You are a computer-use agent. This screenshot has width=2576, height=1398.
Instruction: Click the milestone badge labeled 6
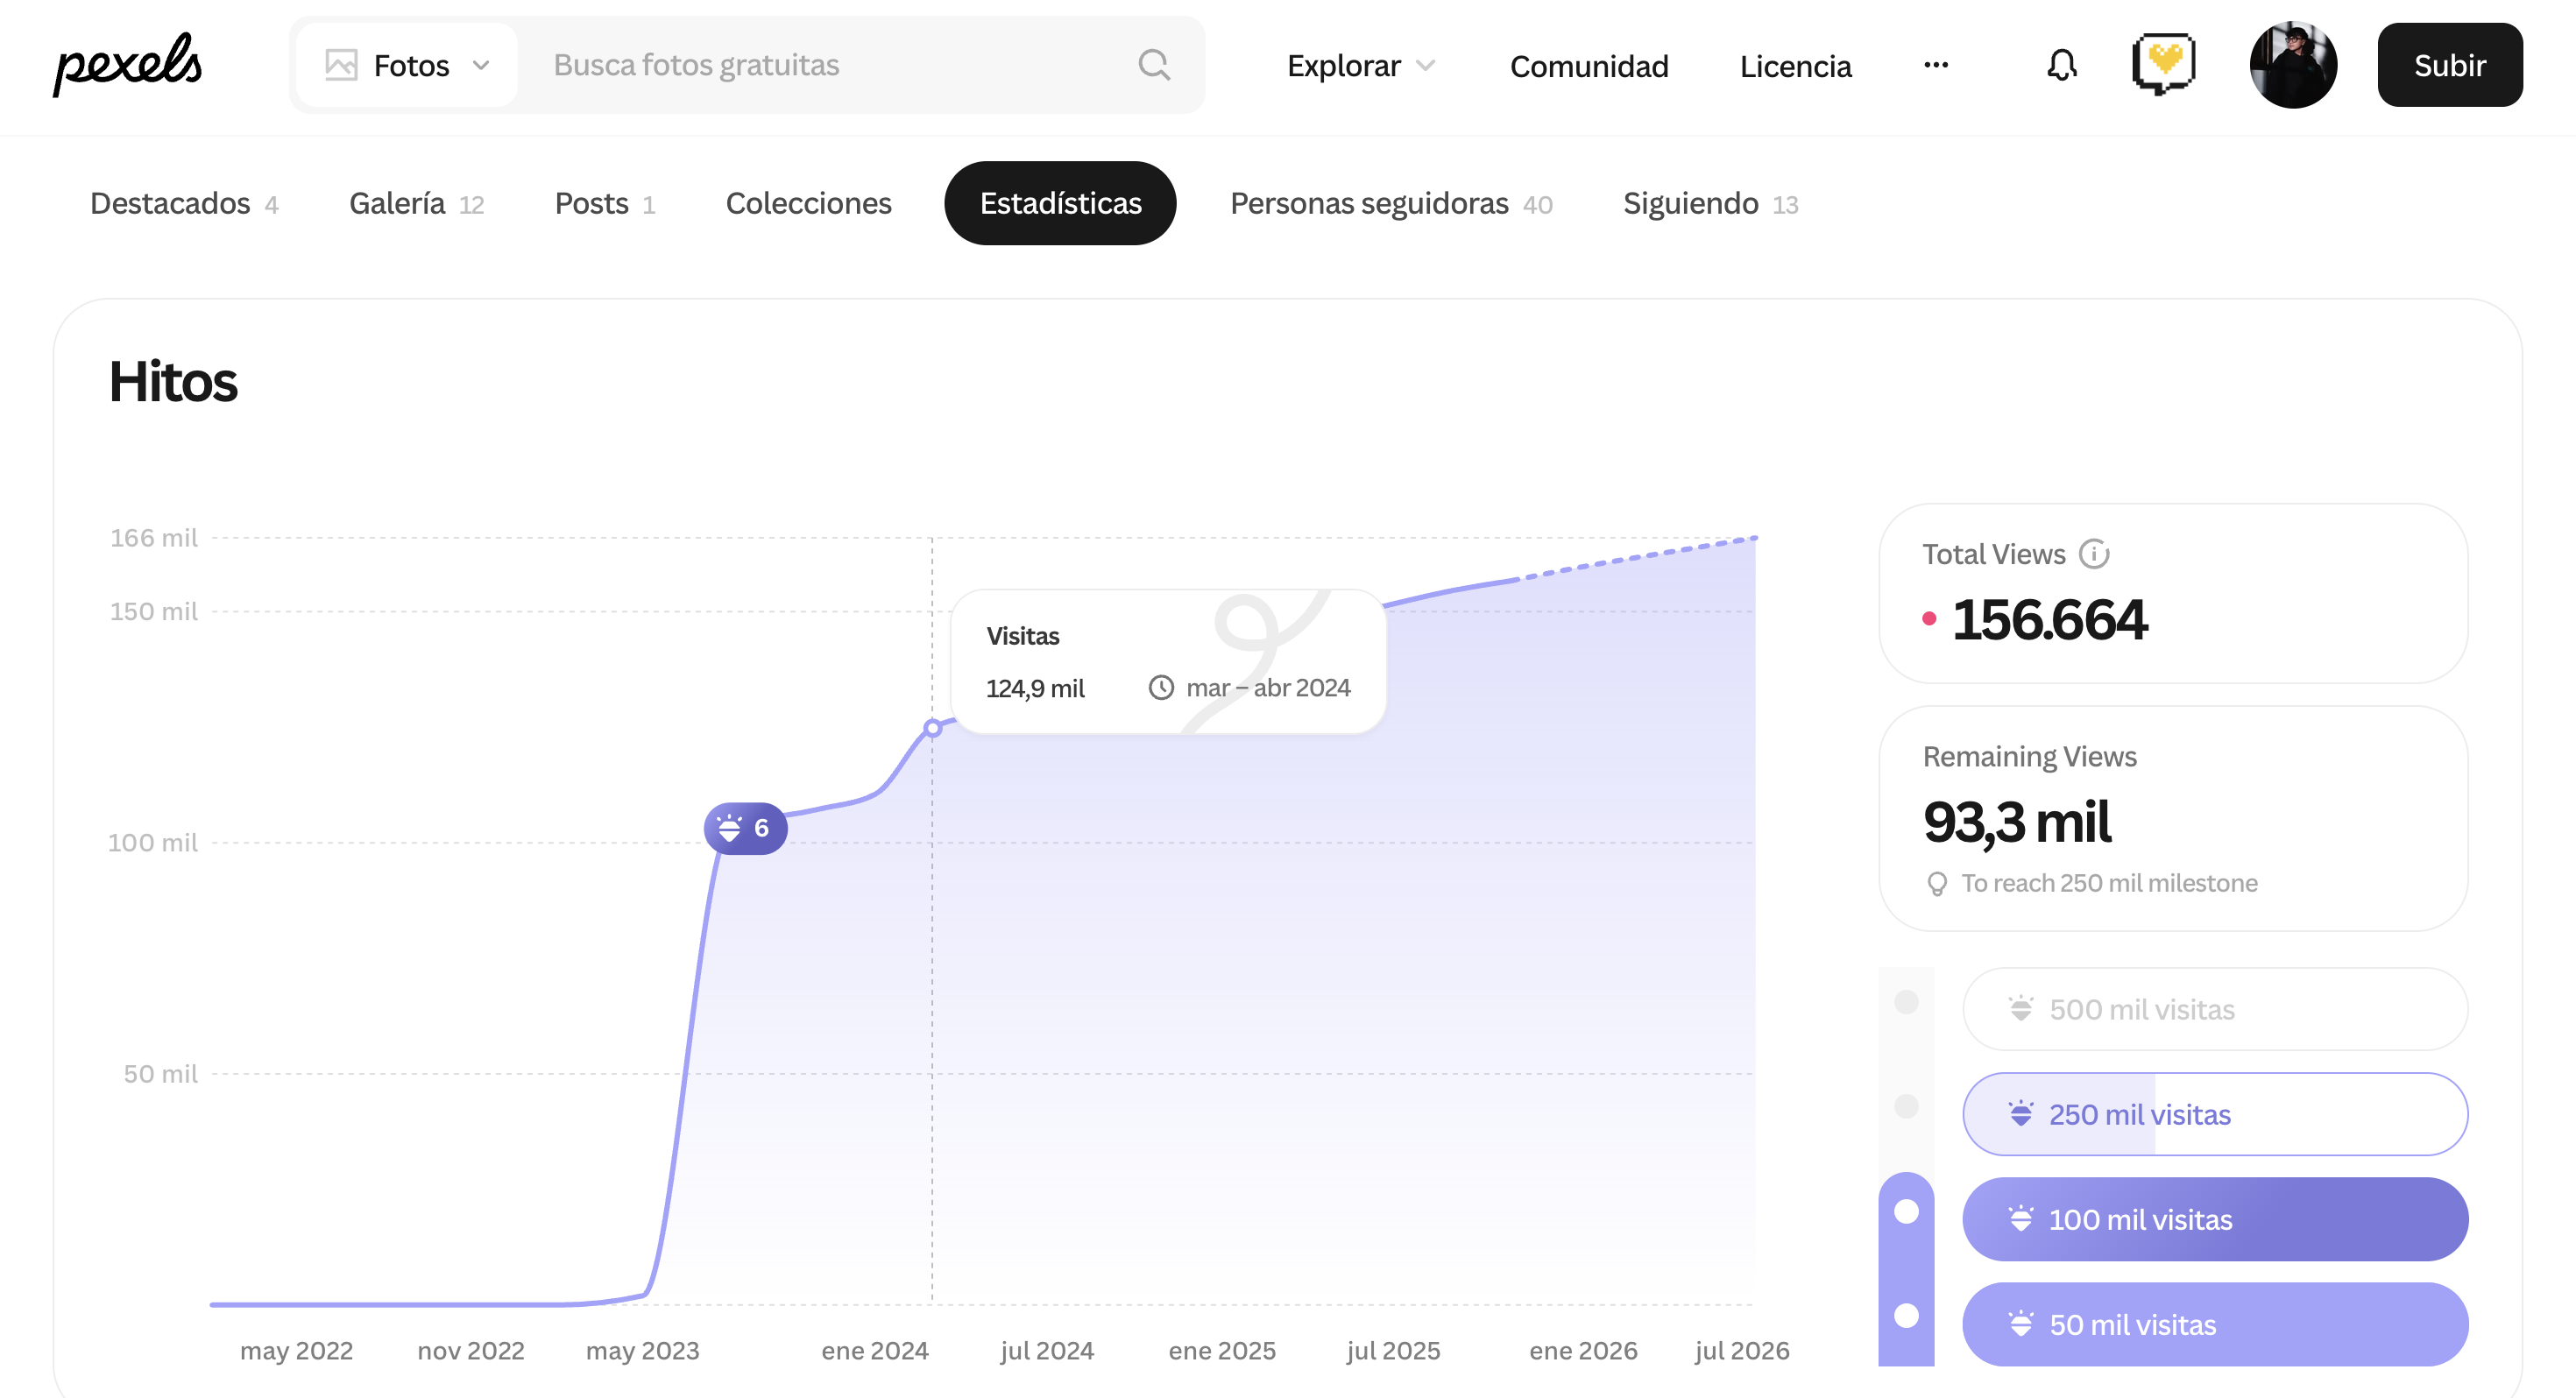[x=745, y=828]
